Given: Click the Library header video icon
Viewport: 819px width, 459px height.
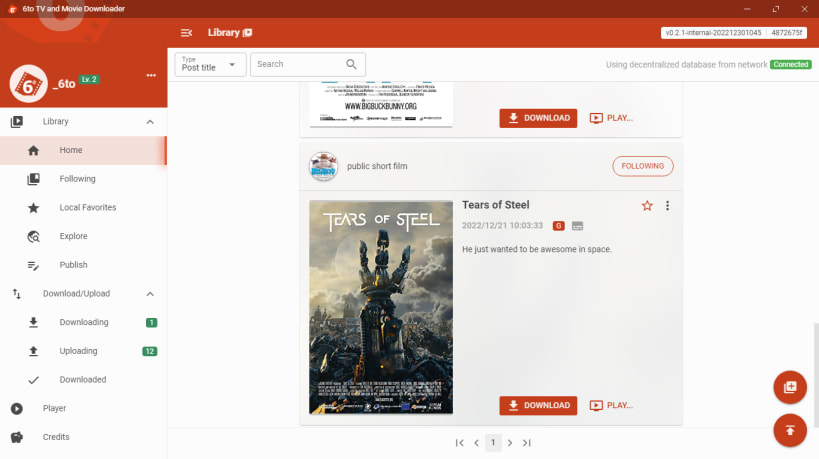Looking at the screenshot, I should (248, 32).
